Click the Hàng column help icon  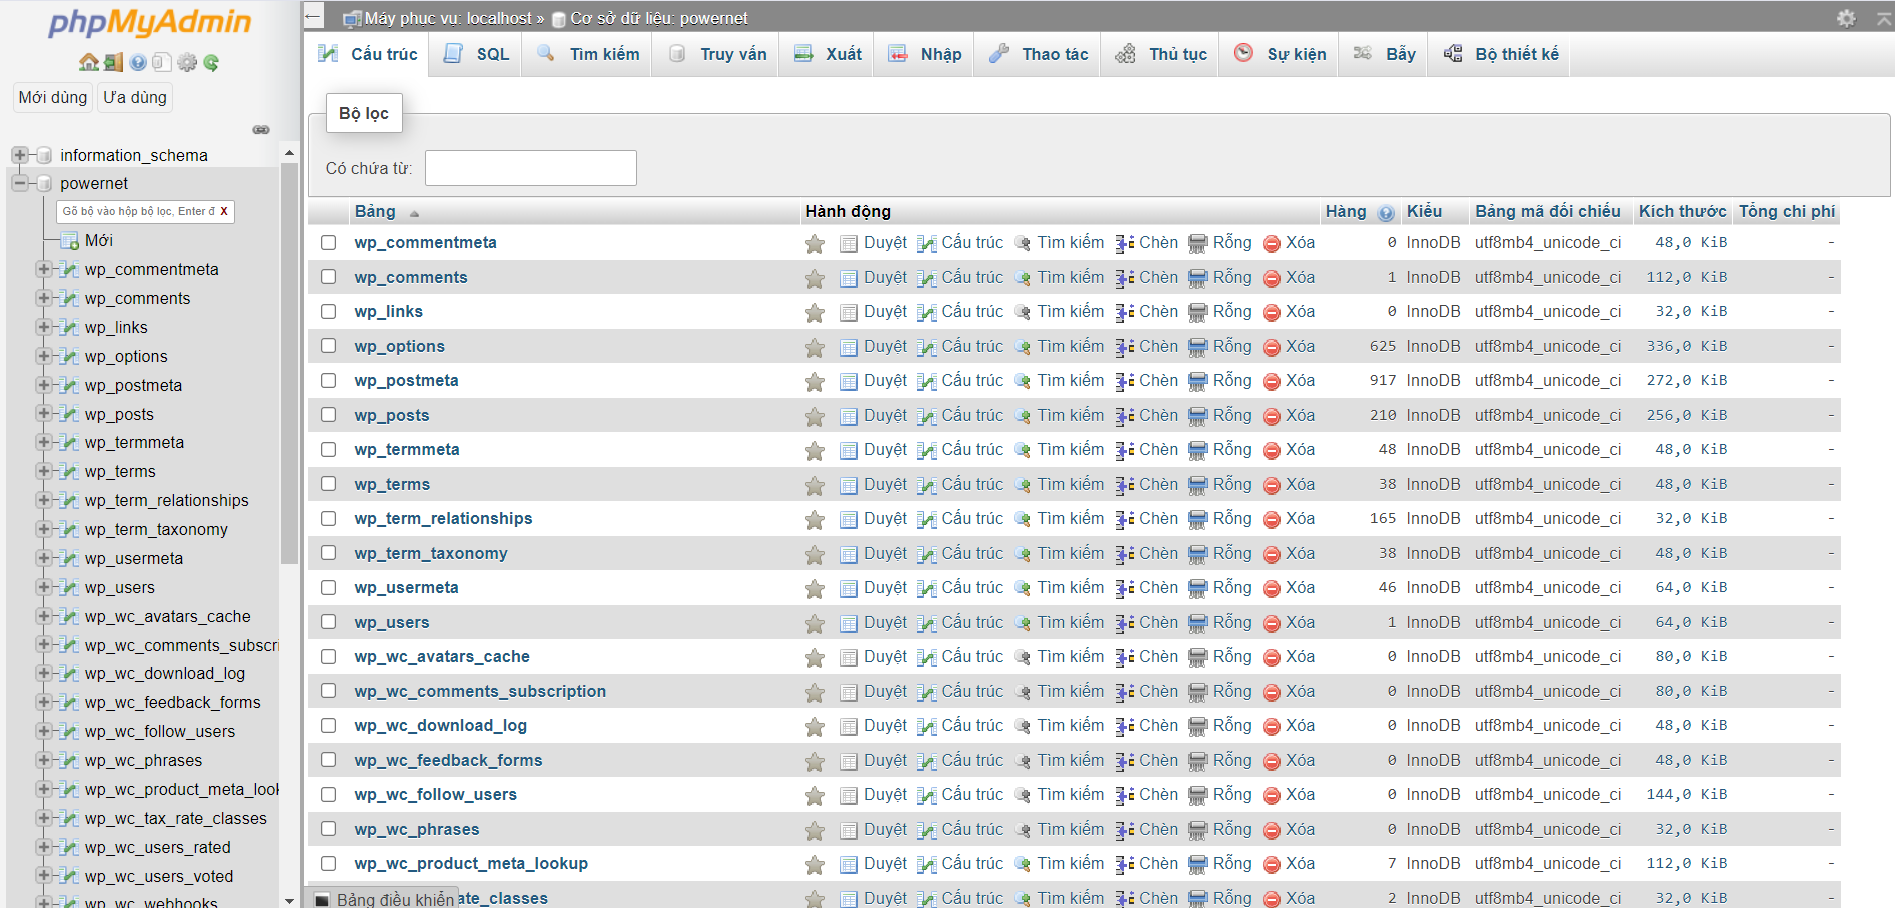coord(1386,212)
